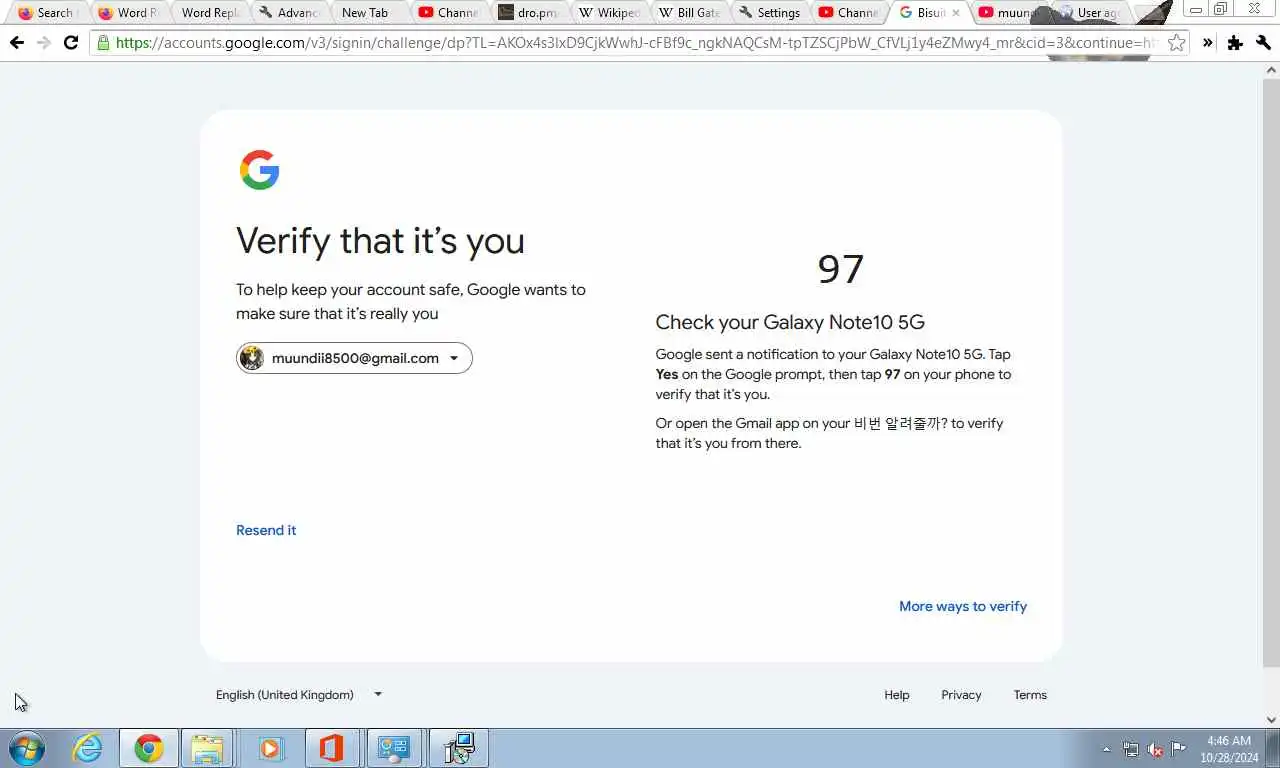
Task: Click the Google logo on the sign-in card
Action: point(259,170)
